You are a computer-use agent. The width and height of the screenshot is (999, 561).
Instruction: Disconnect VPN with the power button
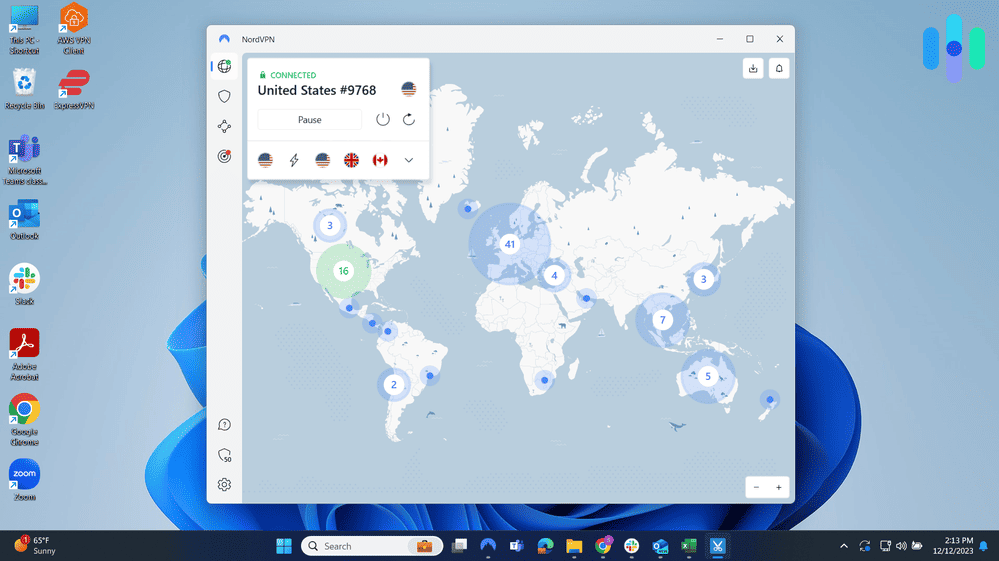(383, 120)
